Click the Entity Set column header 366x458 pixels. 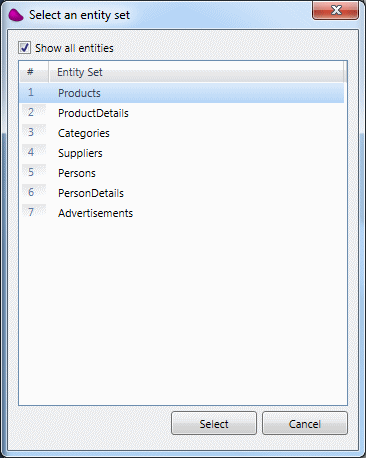pyautogui.click(x=197, y=72)
